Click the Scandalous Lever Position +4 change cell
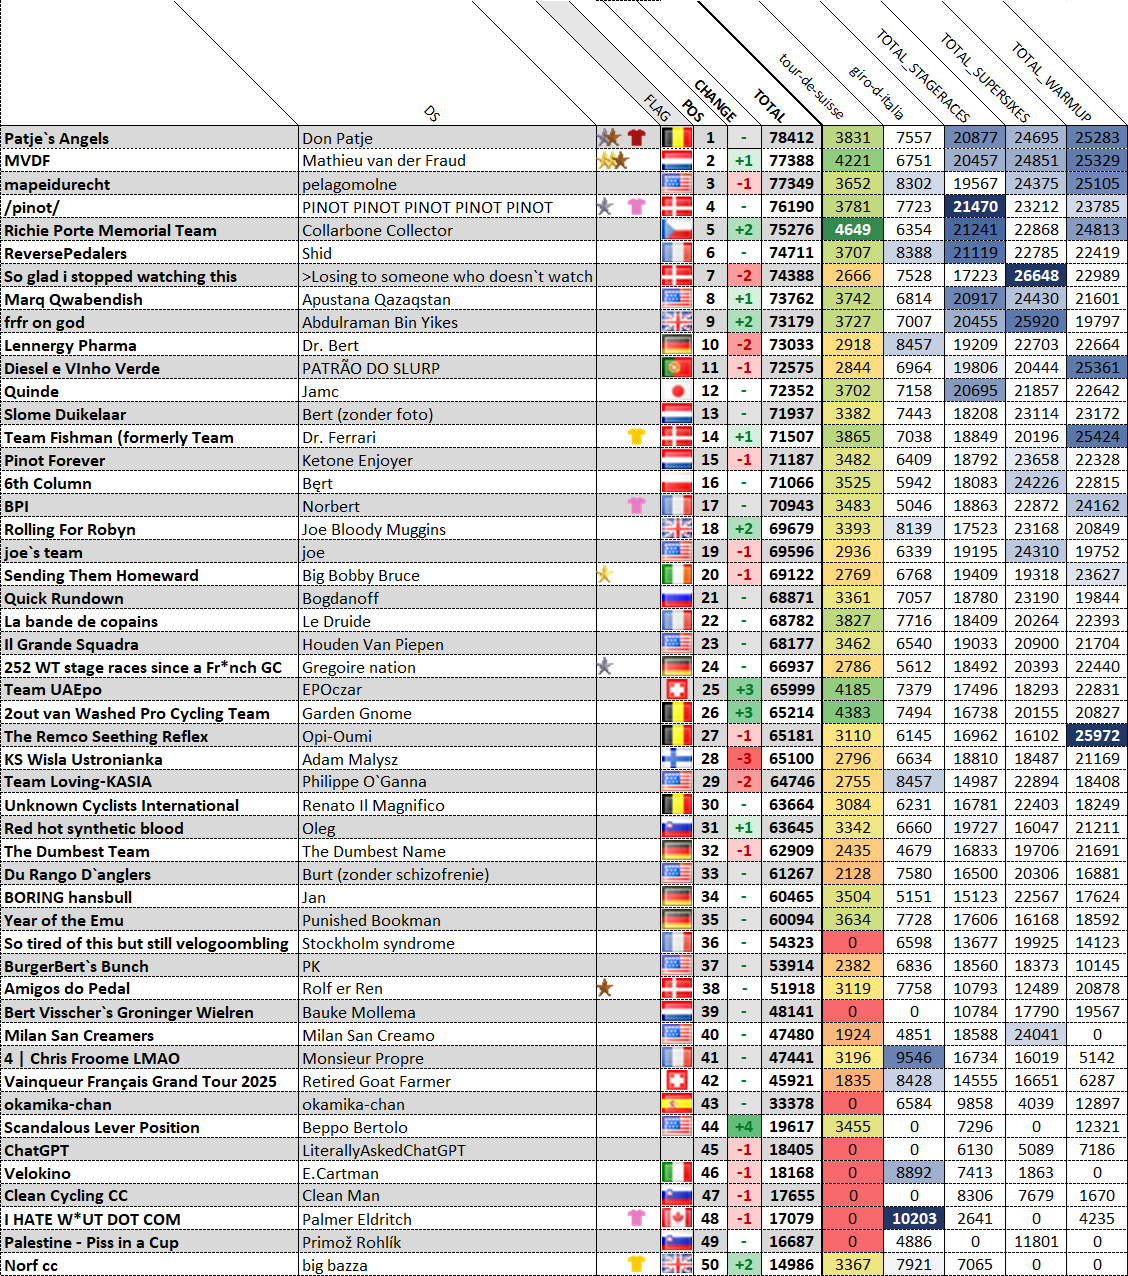 pyautogui.click(x=743, y=1127)
